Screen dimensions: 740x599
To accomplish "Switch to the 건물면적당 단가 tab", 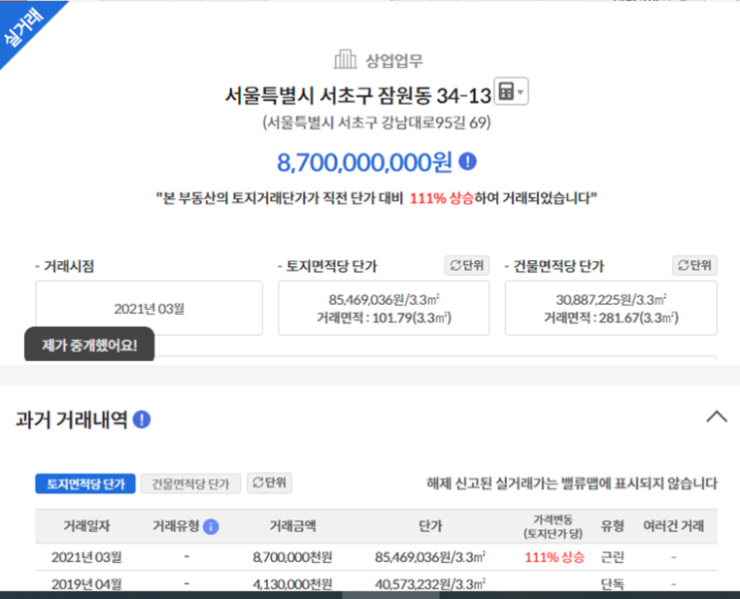I will (191, 484).
